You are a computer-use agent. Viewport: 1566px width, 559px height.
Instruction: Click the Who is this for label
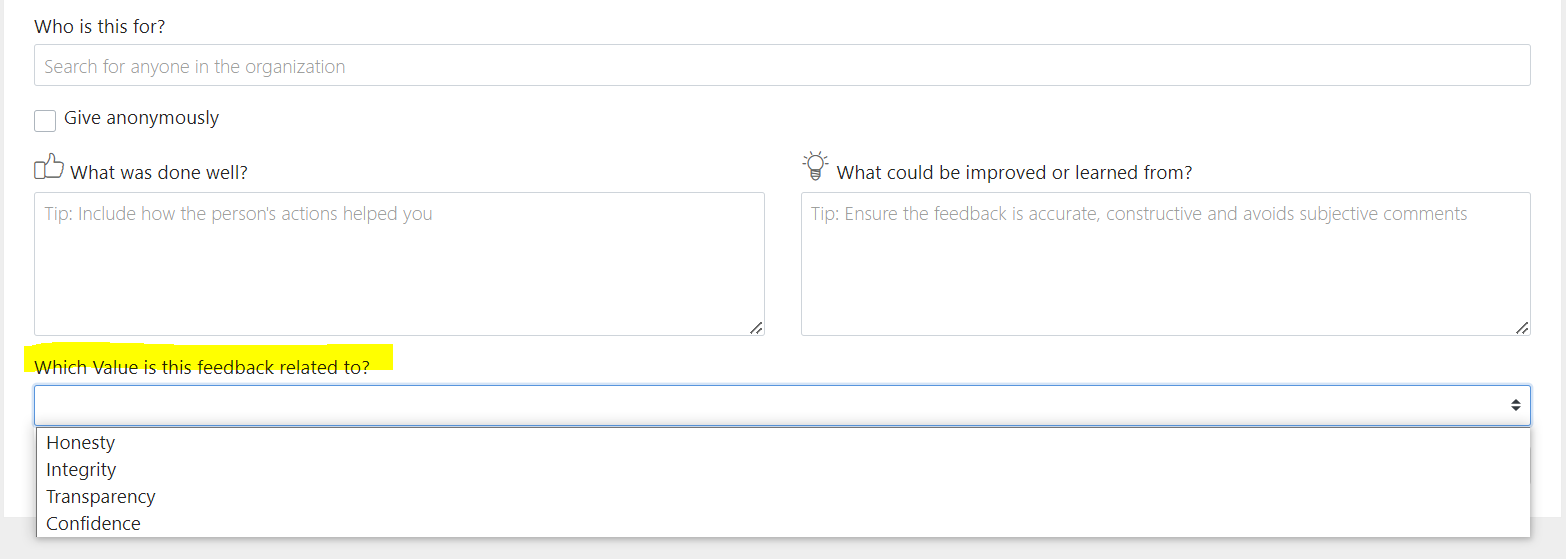coord(100,27)
